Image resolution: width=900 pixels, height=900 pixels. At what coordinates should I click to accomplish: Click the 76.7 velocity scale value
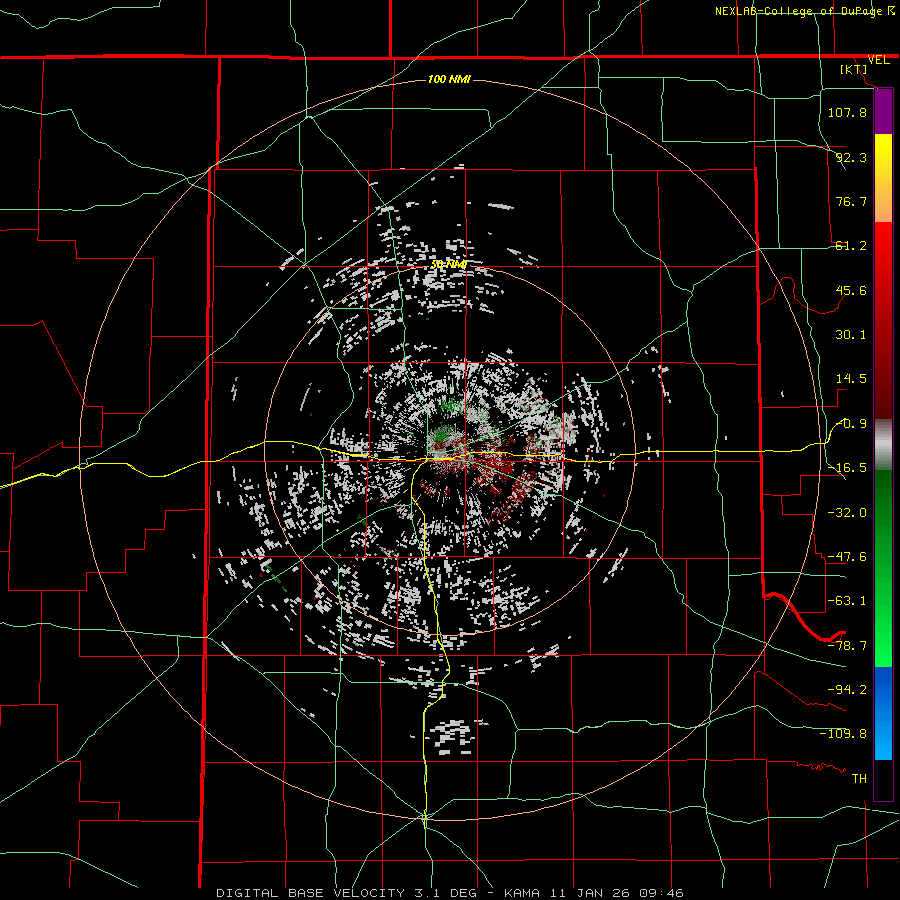(851, 201)
